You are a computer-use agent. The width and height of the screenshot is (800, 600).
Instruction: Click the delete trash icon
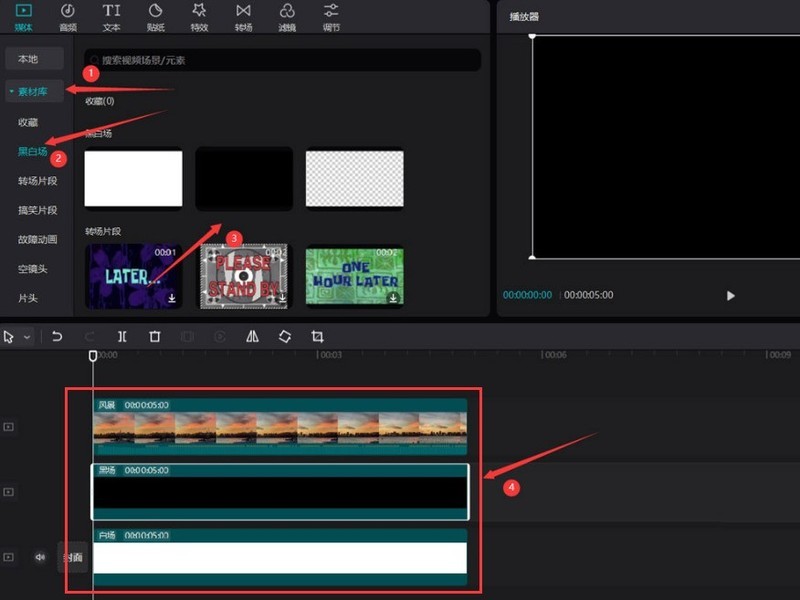155,337
